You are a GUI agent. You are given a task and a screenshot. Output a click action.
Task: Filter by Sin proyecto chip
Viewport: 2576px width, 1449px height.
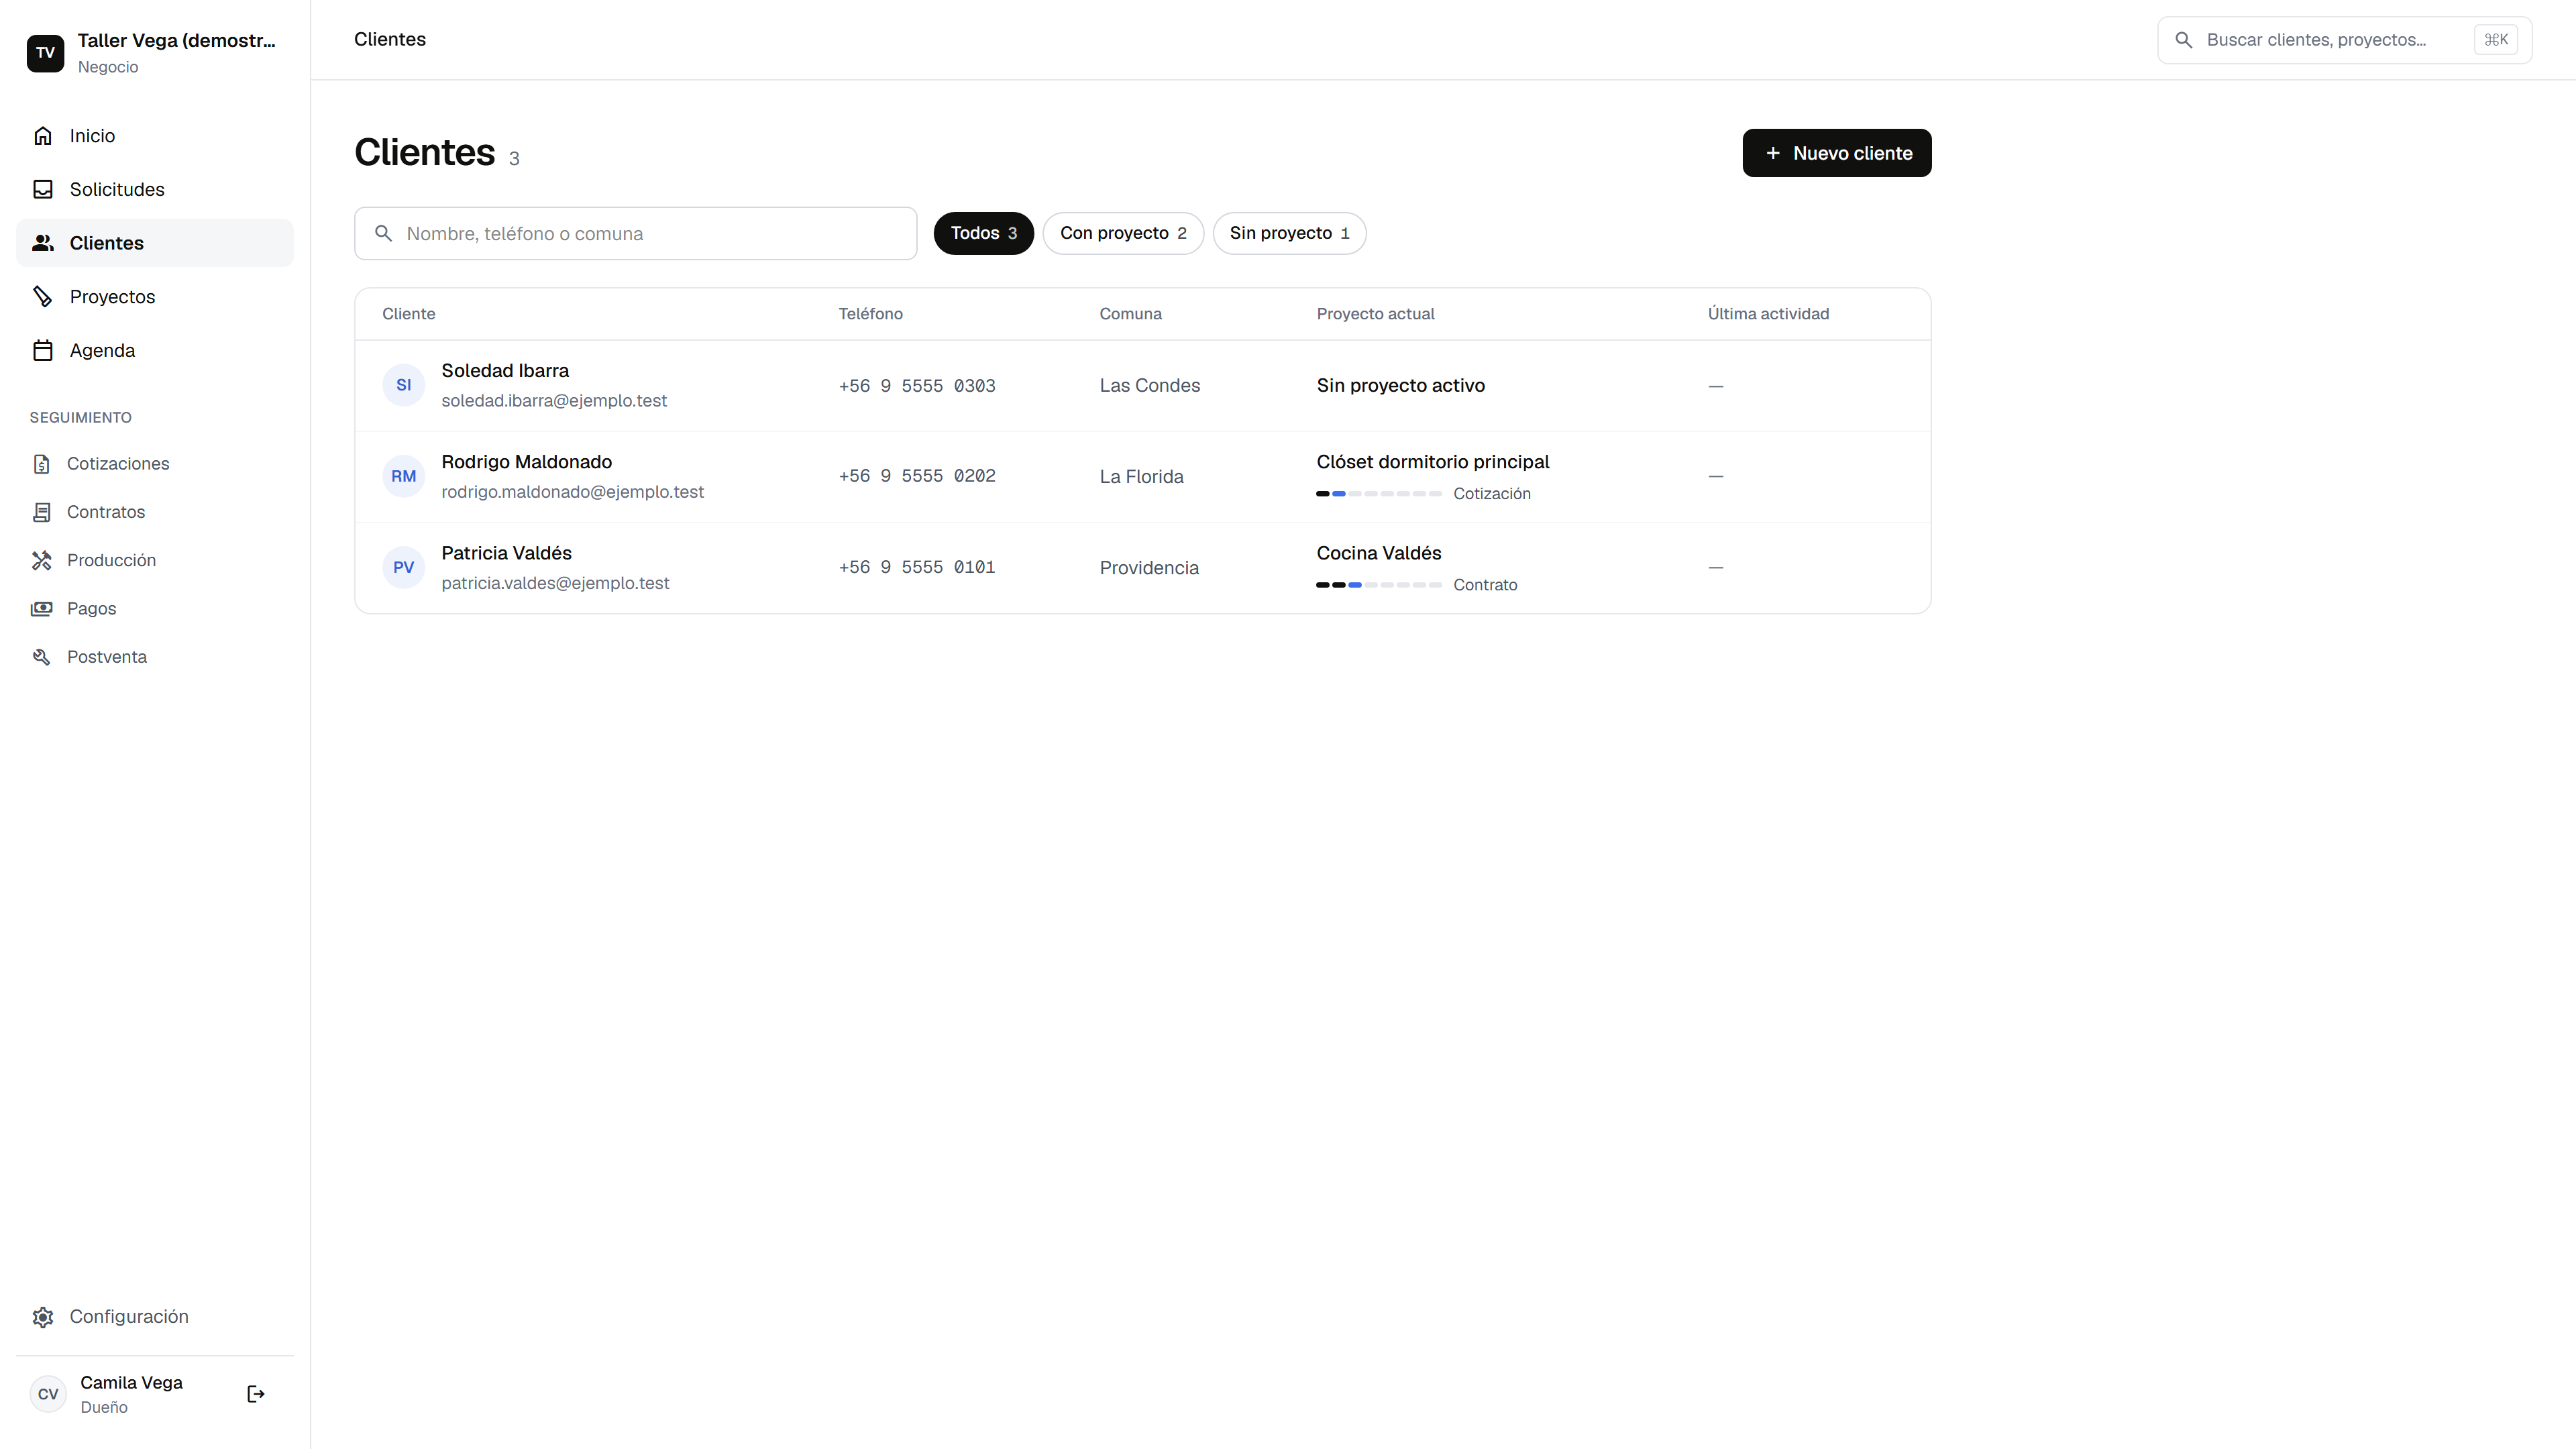point(1289,233)
